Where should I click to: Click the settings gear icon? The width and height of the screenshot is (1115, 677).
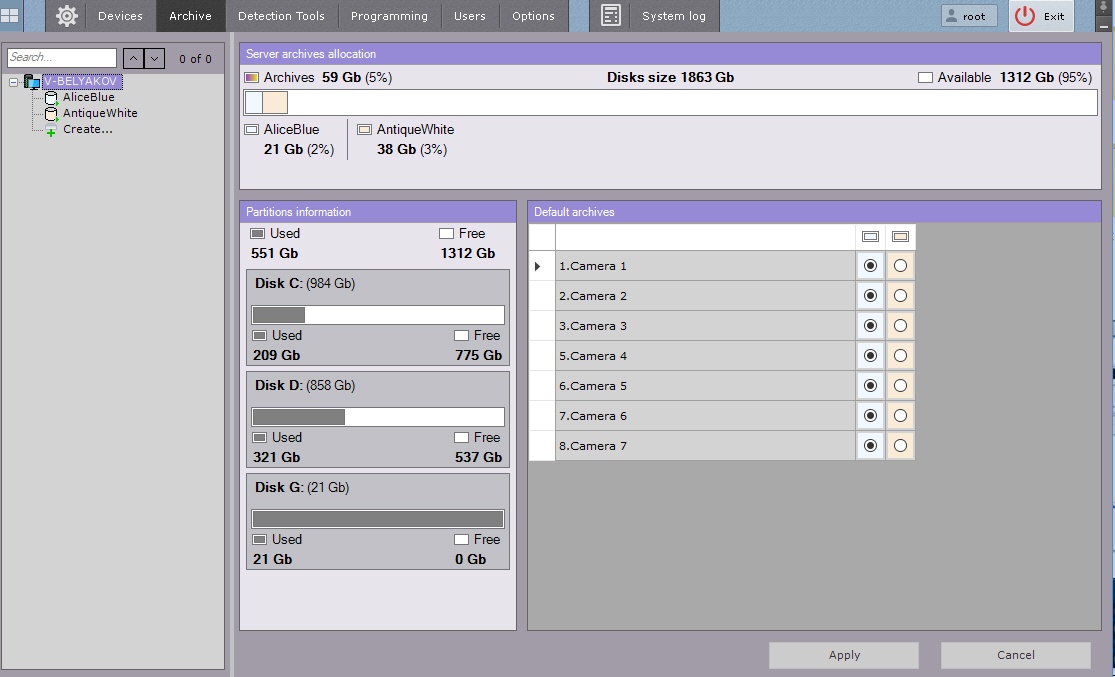(67, 16)
